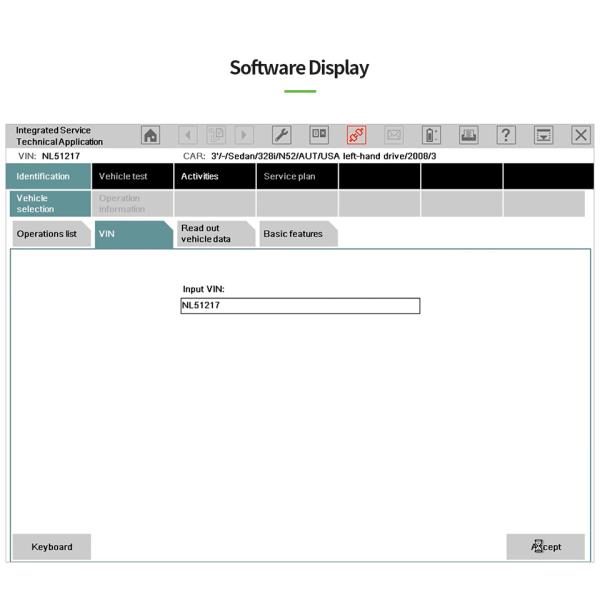This screenshot has height=600, width=600.
Task: Open the help question mark icon
Action: [506, 135]
